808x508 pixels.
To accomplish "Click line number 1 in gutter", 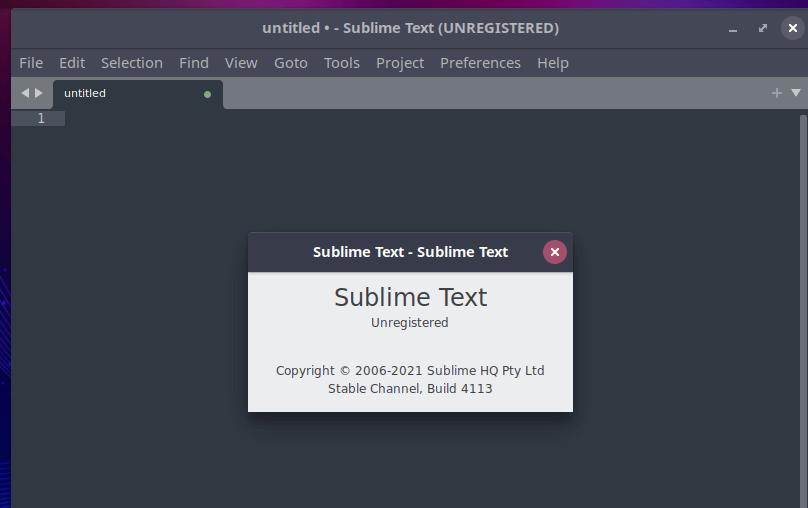I will (x=41, y=118).
